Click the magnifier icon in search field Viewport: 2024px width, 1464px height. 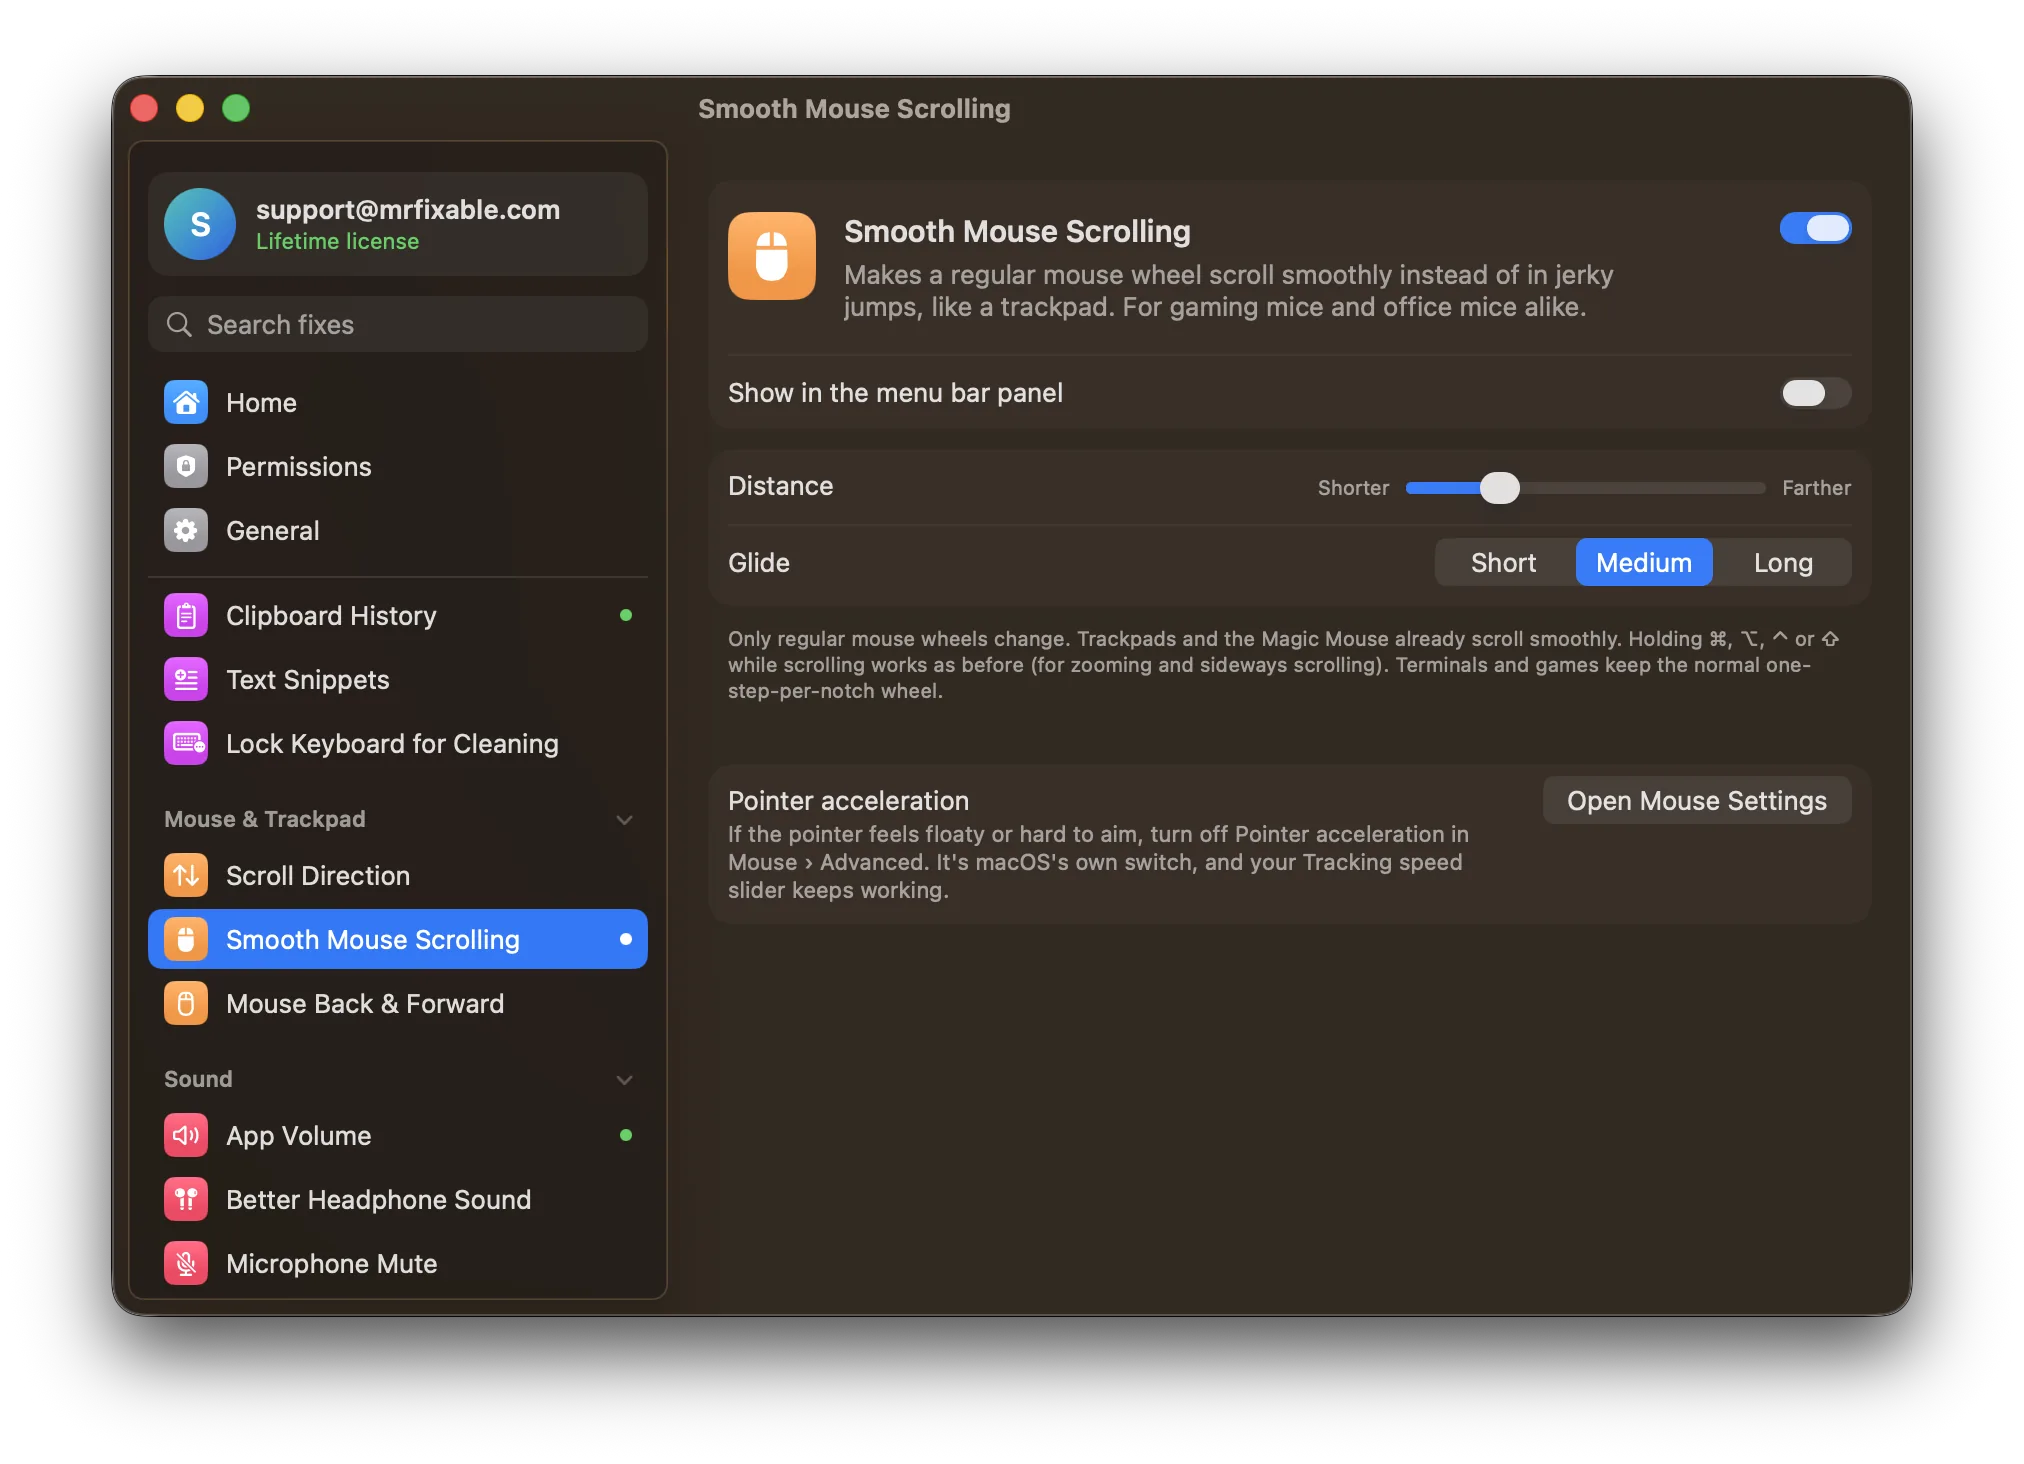coord(179,325)
